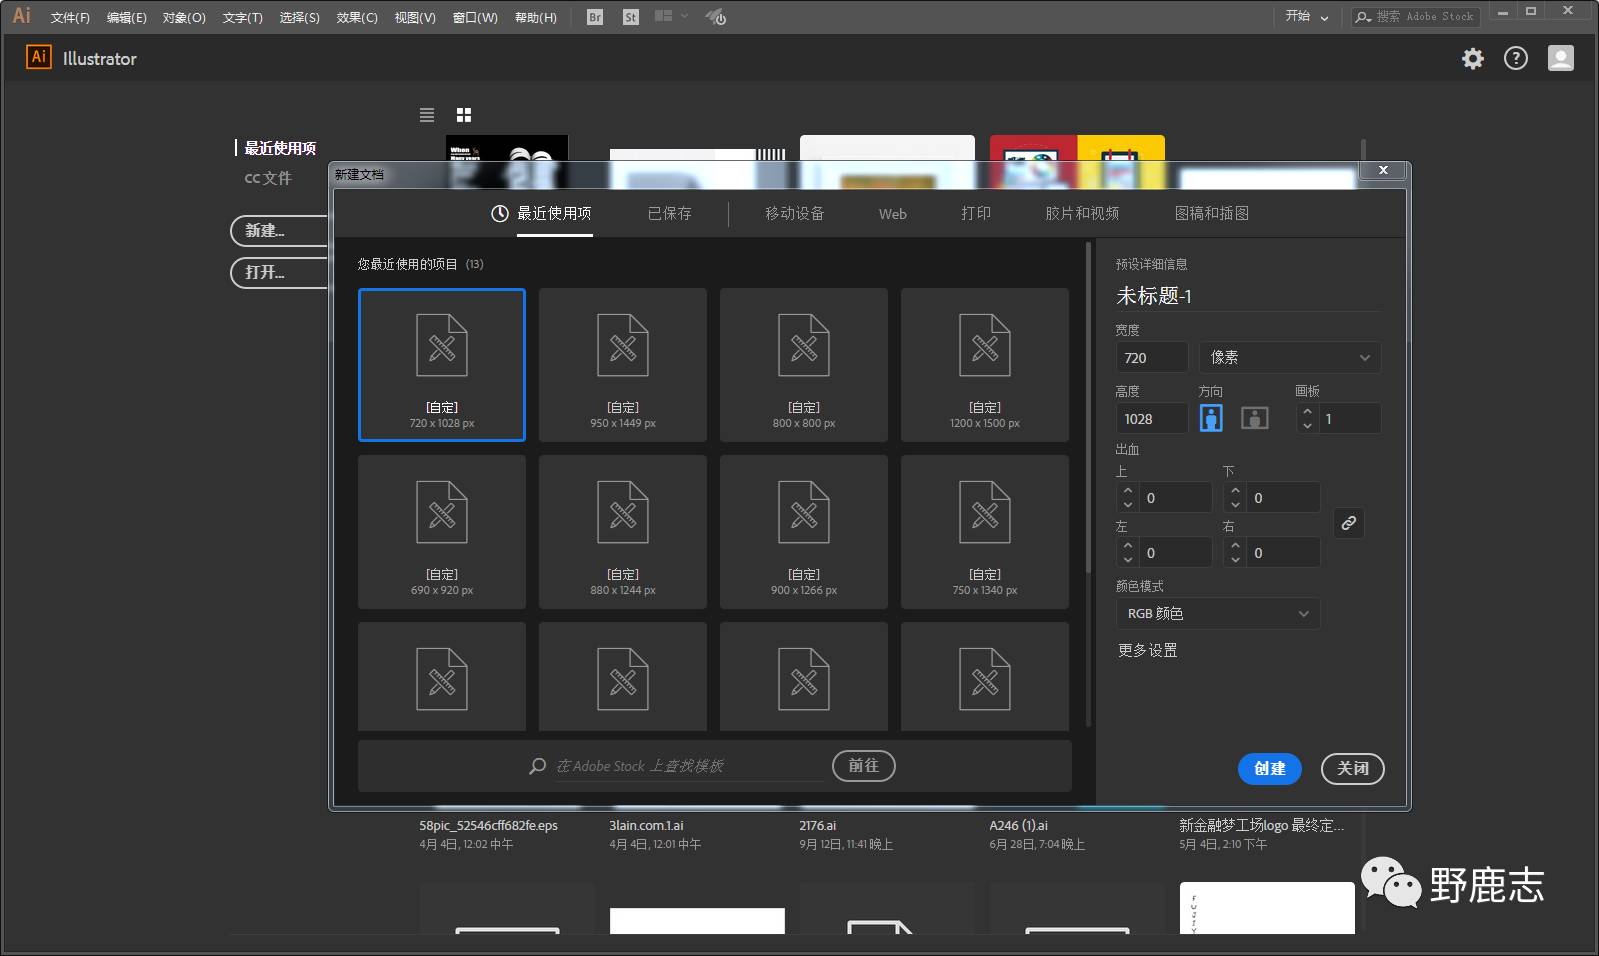Open the Adobe Stock (St) icon

tap(630, 17)
